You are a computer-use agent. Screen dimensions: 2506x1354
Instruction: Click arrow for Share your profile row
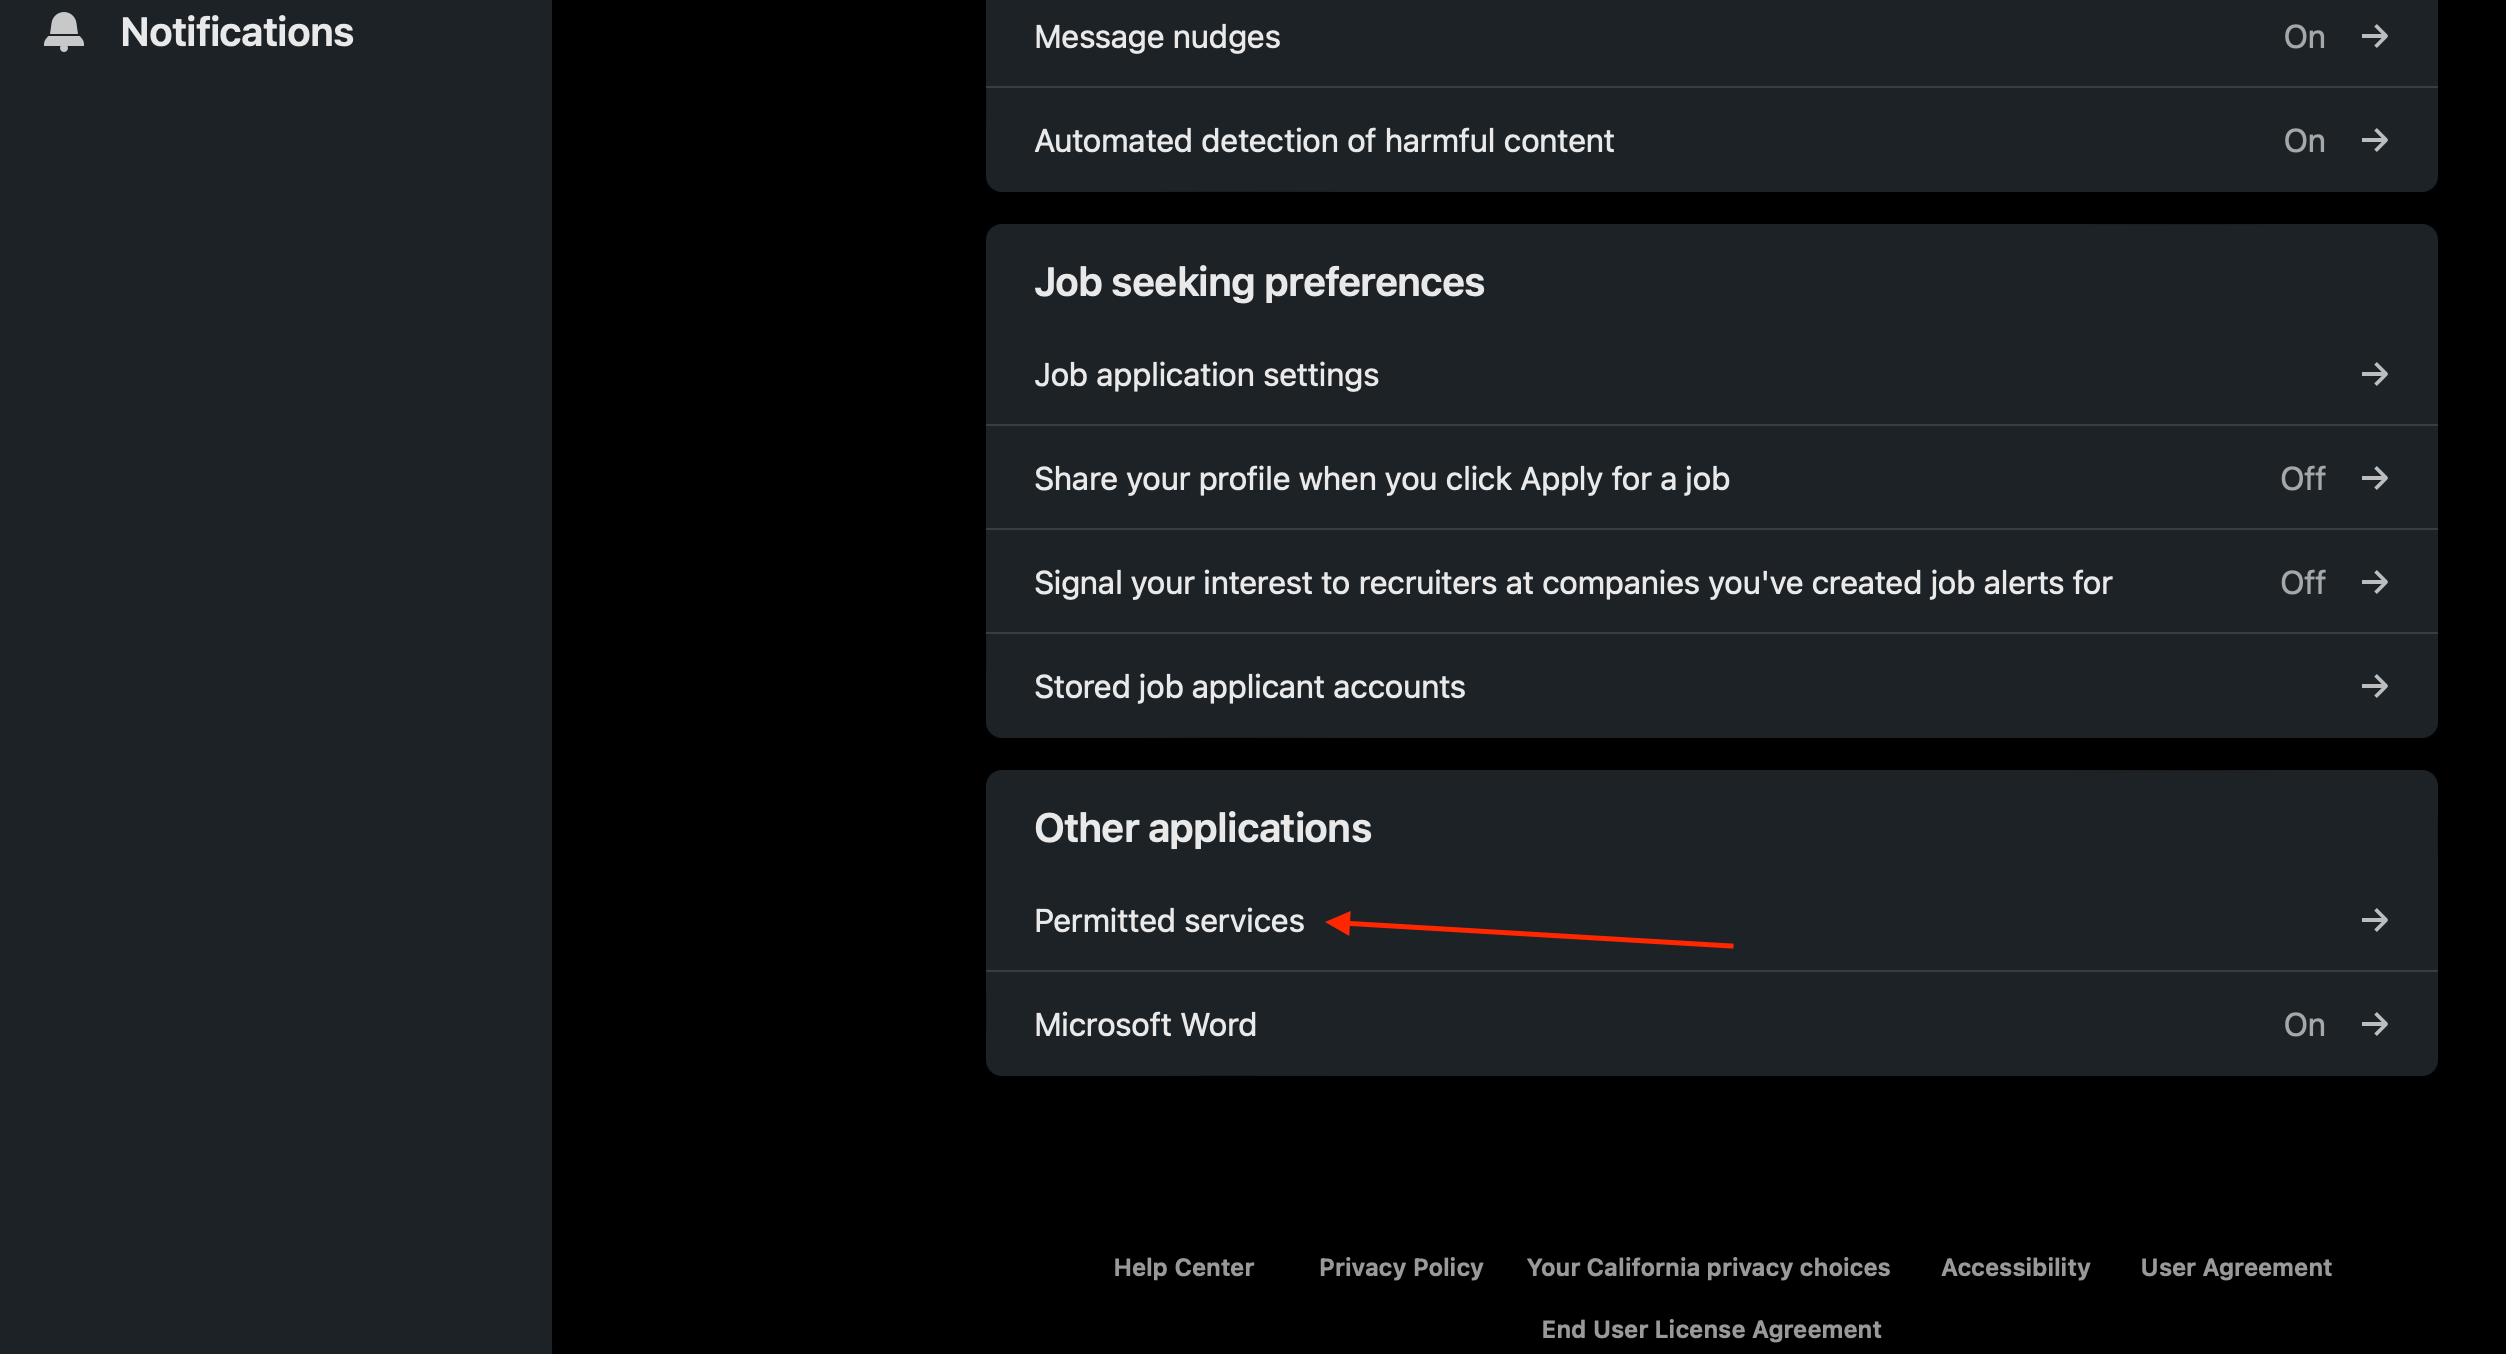[2375, 479]
